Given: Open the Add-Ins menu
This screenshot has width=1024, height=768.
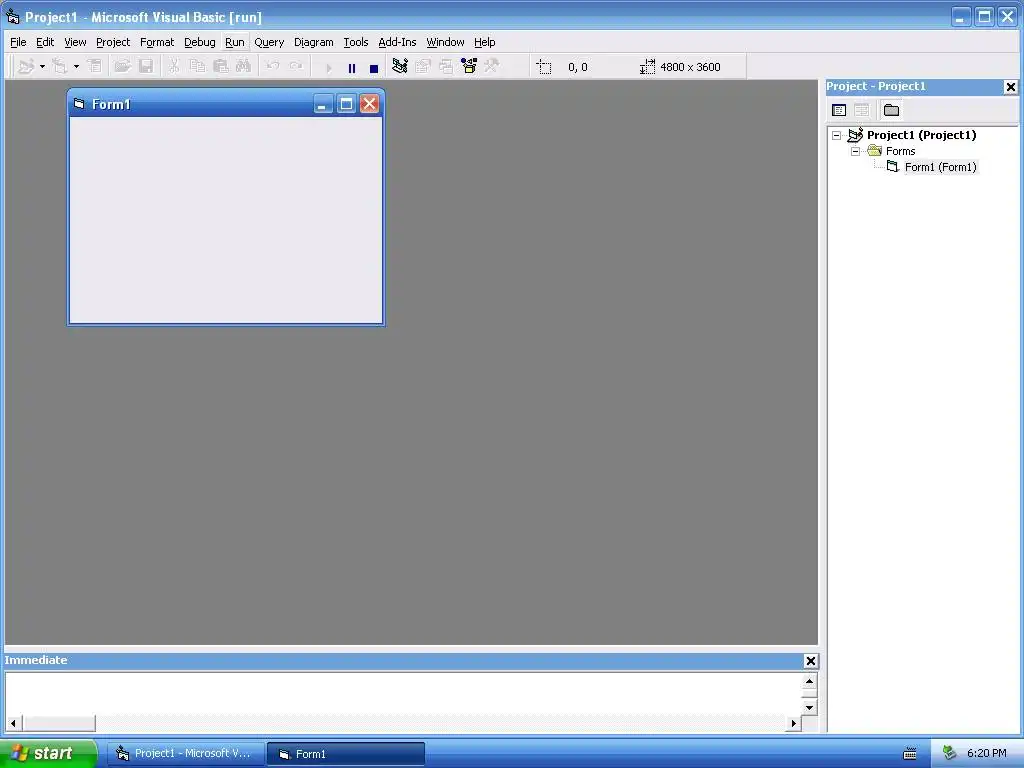Looking at the screenshot, I should (397, 42).
